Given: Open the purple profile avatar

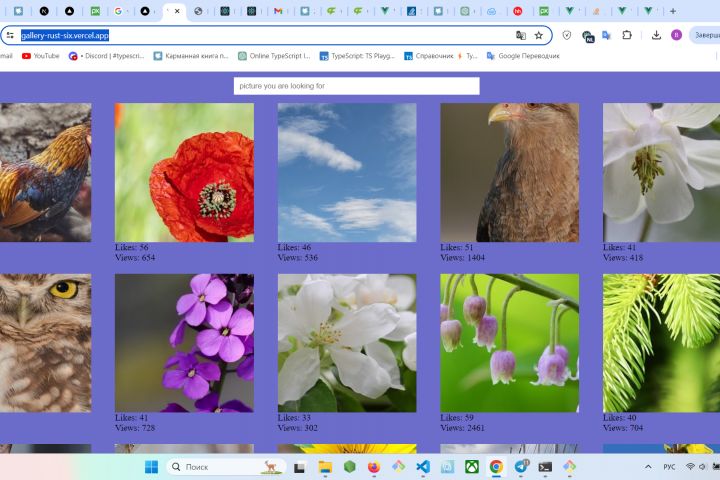Looking at the screenshot, I should point(676,35).
